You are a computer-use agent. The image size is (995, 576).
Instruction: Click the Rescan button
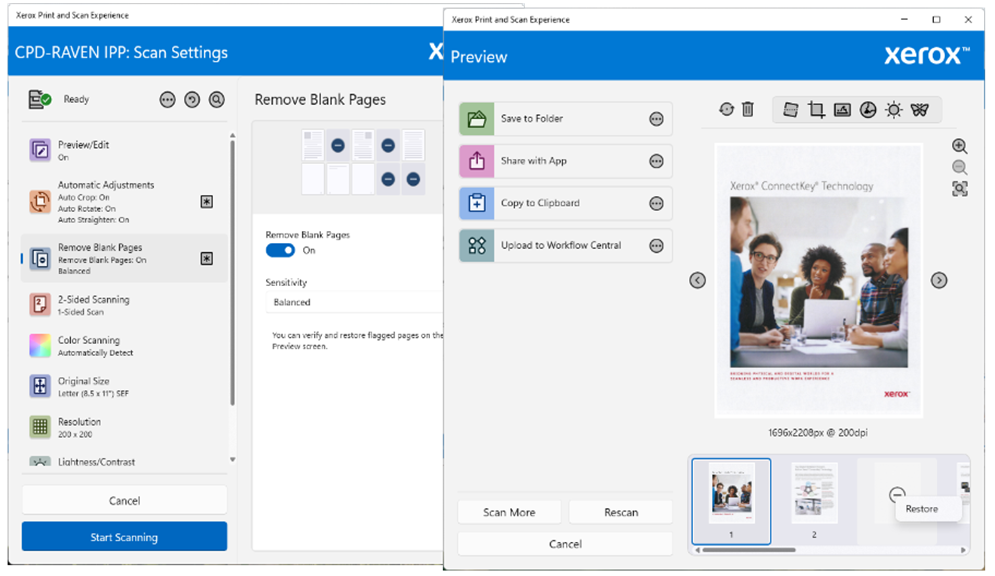click(621, 512)
